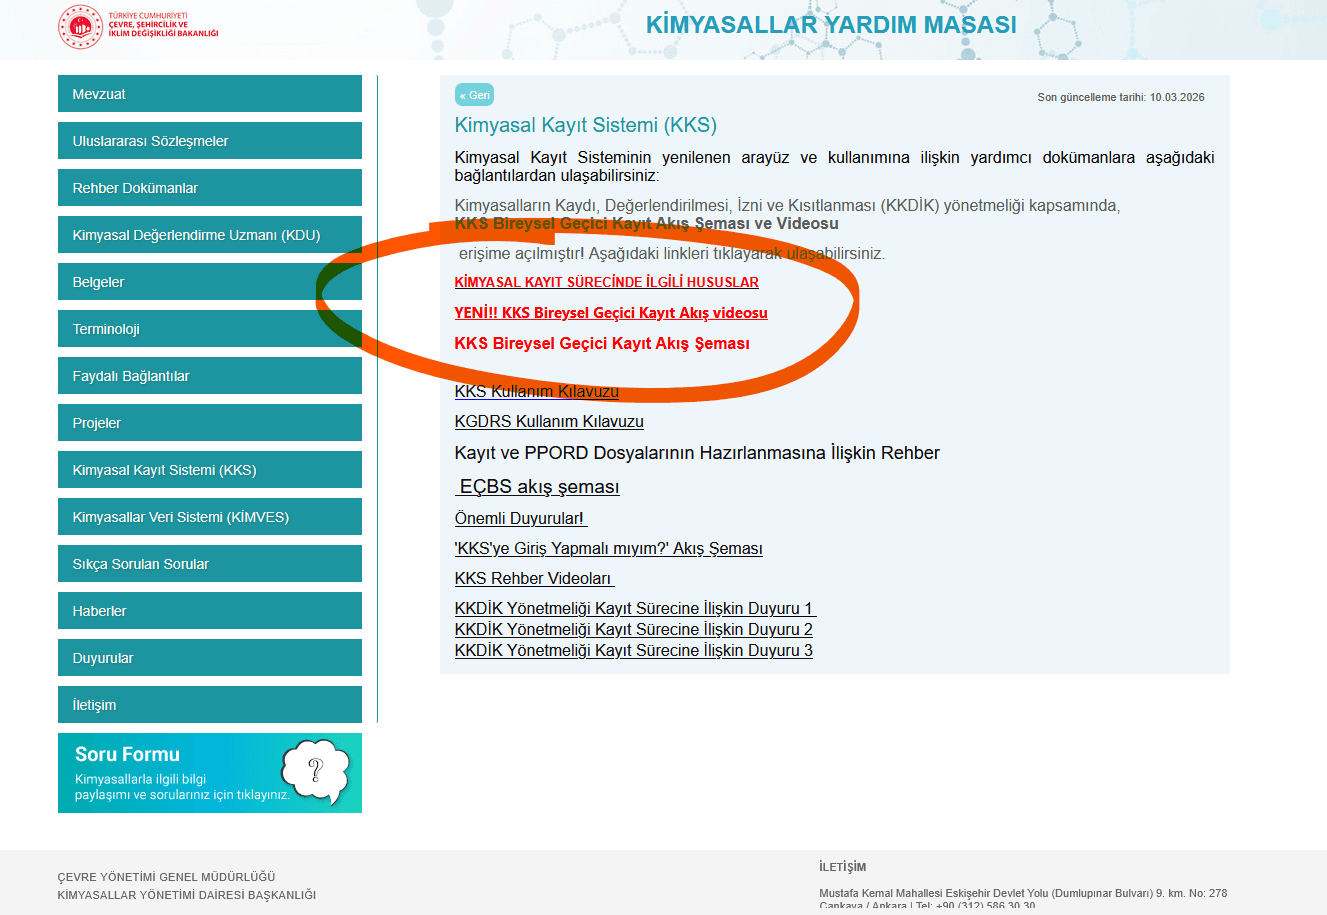Select İletişim in the sidebar

(210, 704)
